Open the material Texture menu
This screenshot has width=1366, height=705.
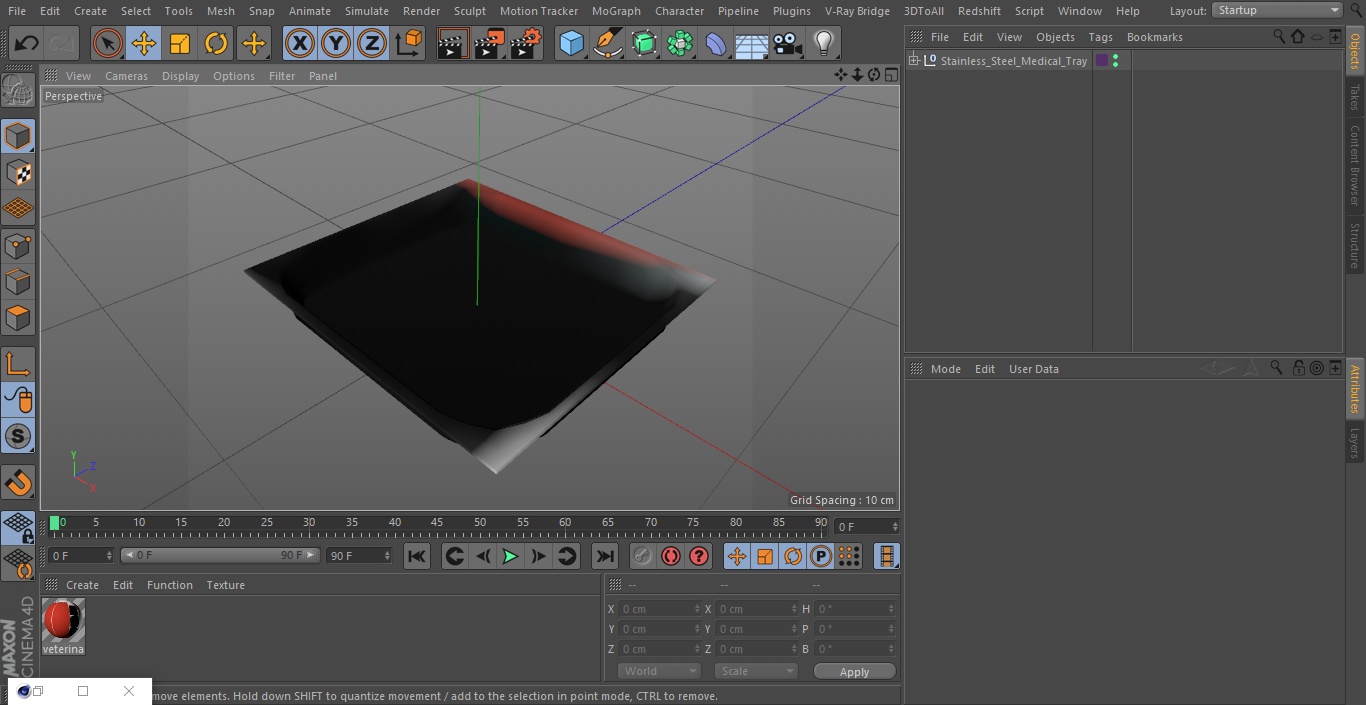(225, 585)
